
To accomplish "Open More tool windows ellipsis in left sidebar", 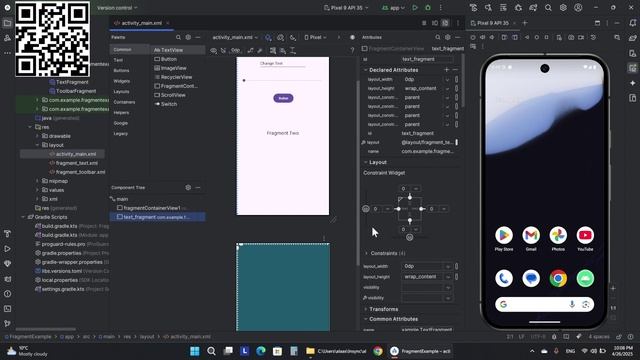I will click(x=7, y=53).
